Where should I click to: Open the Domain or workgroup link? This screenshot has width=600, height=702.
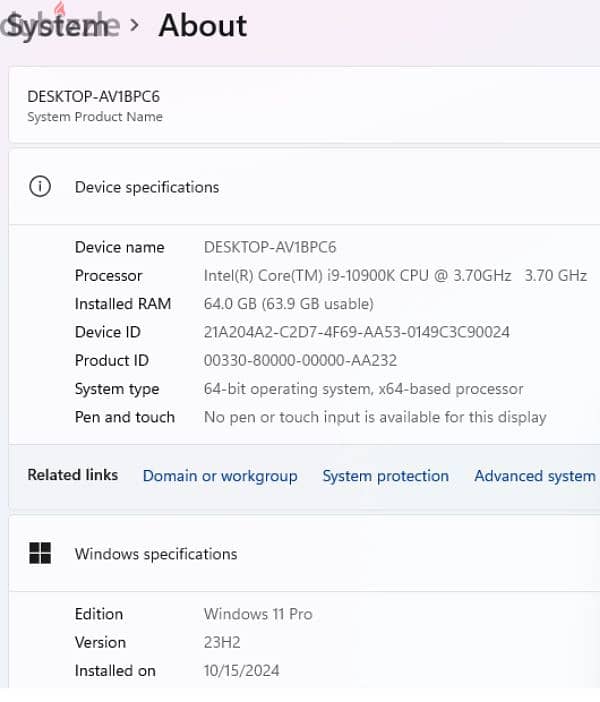[220, 476]
